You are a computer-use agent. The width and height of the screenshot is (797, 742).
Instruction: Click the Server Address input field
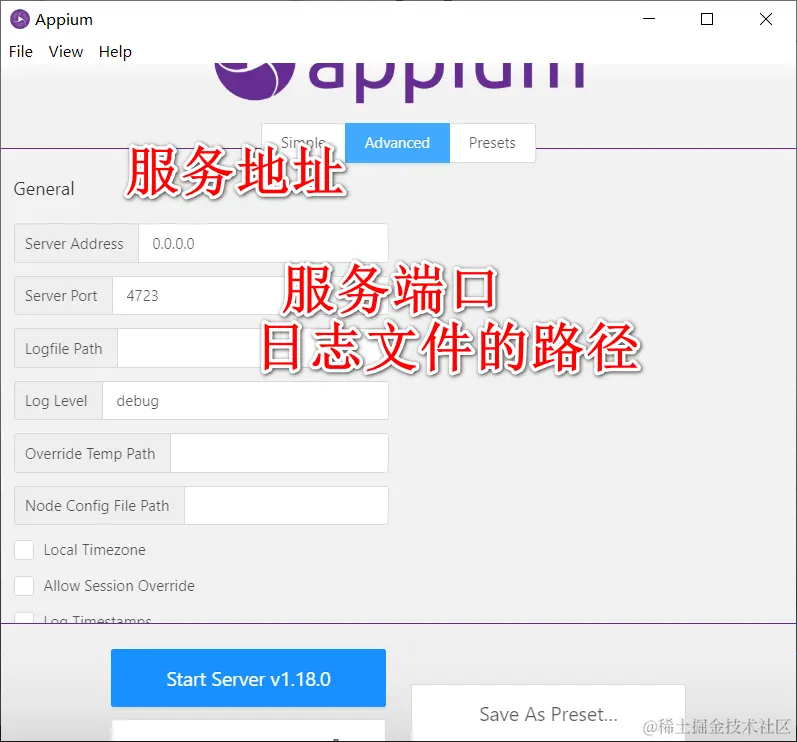point(263,243)
